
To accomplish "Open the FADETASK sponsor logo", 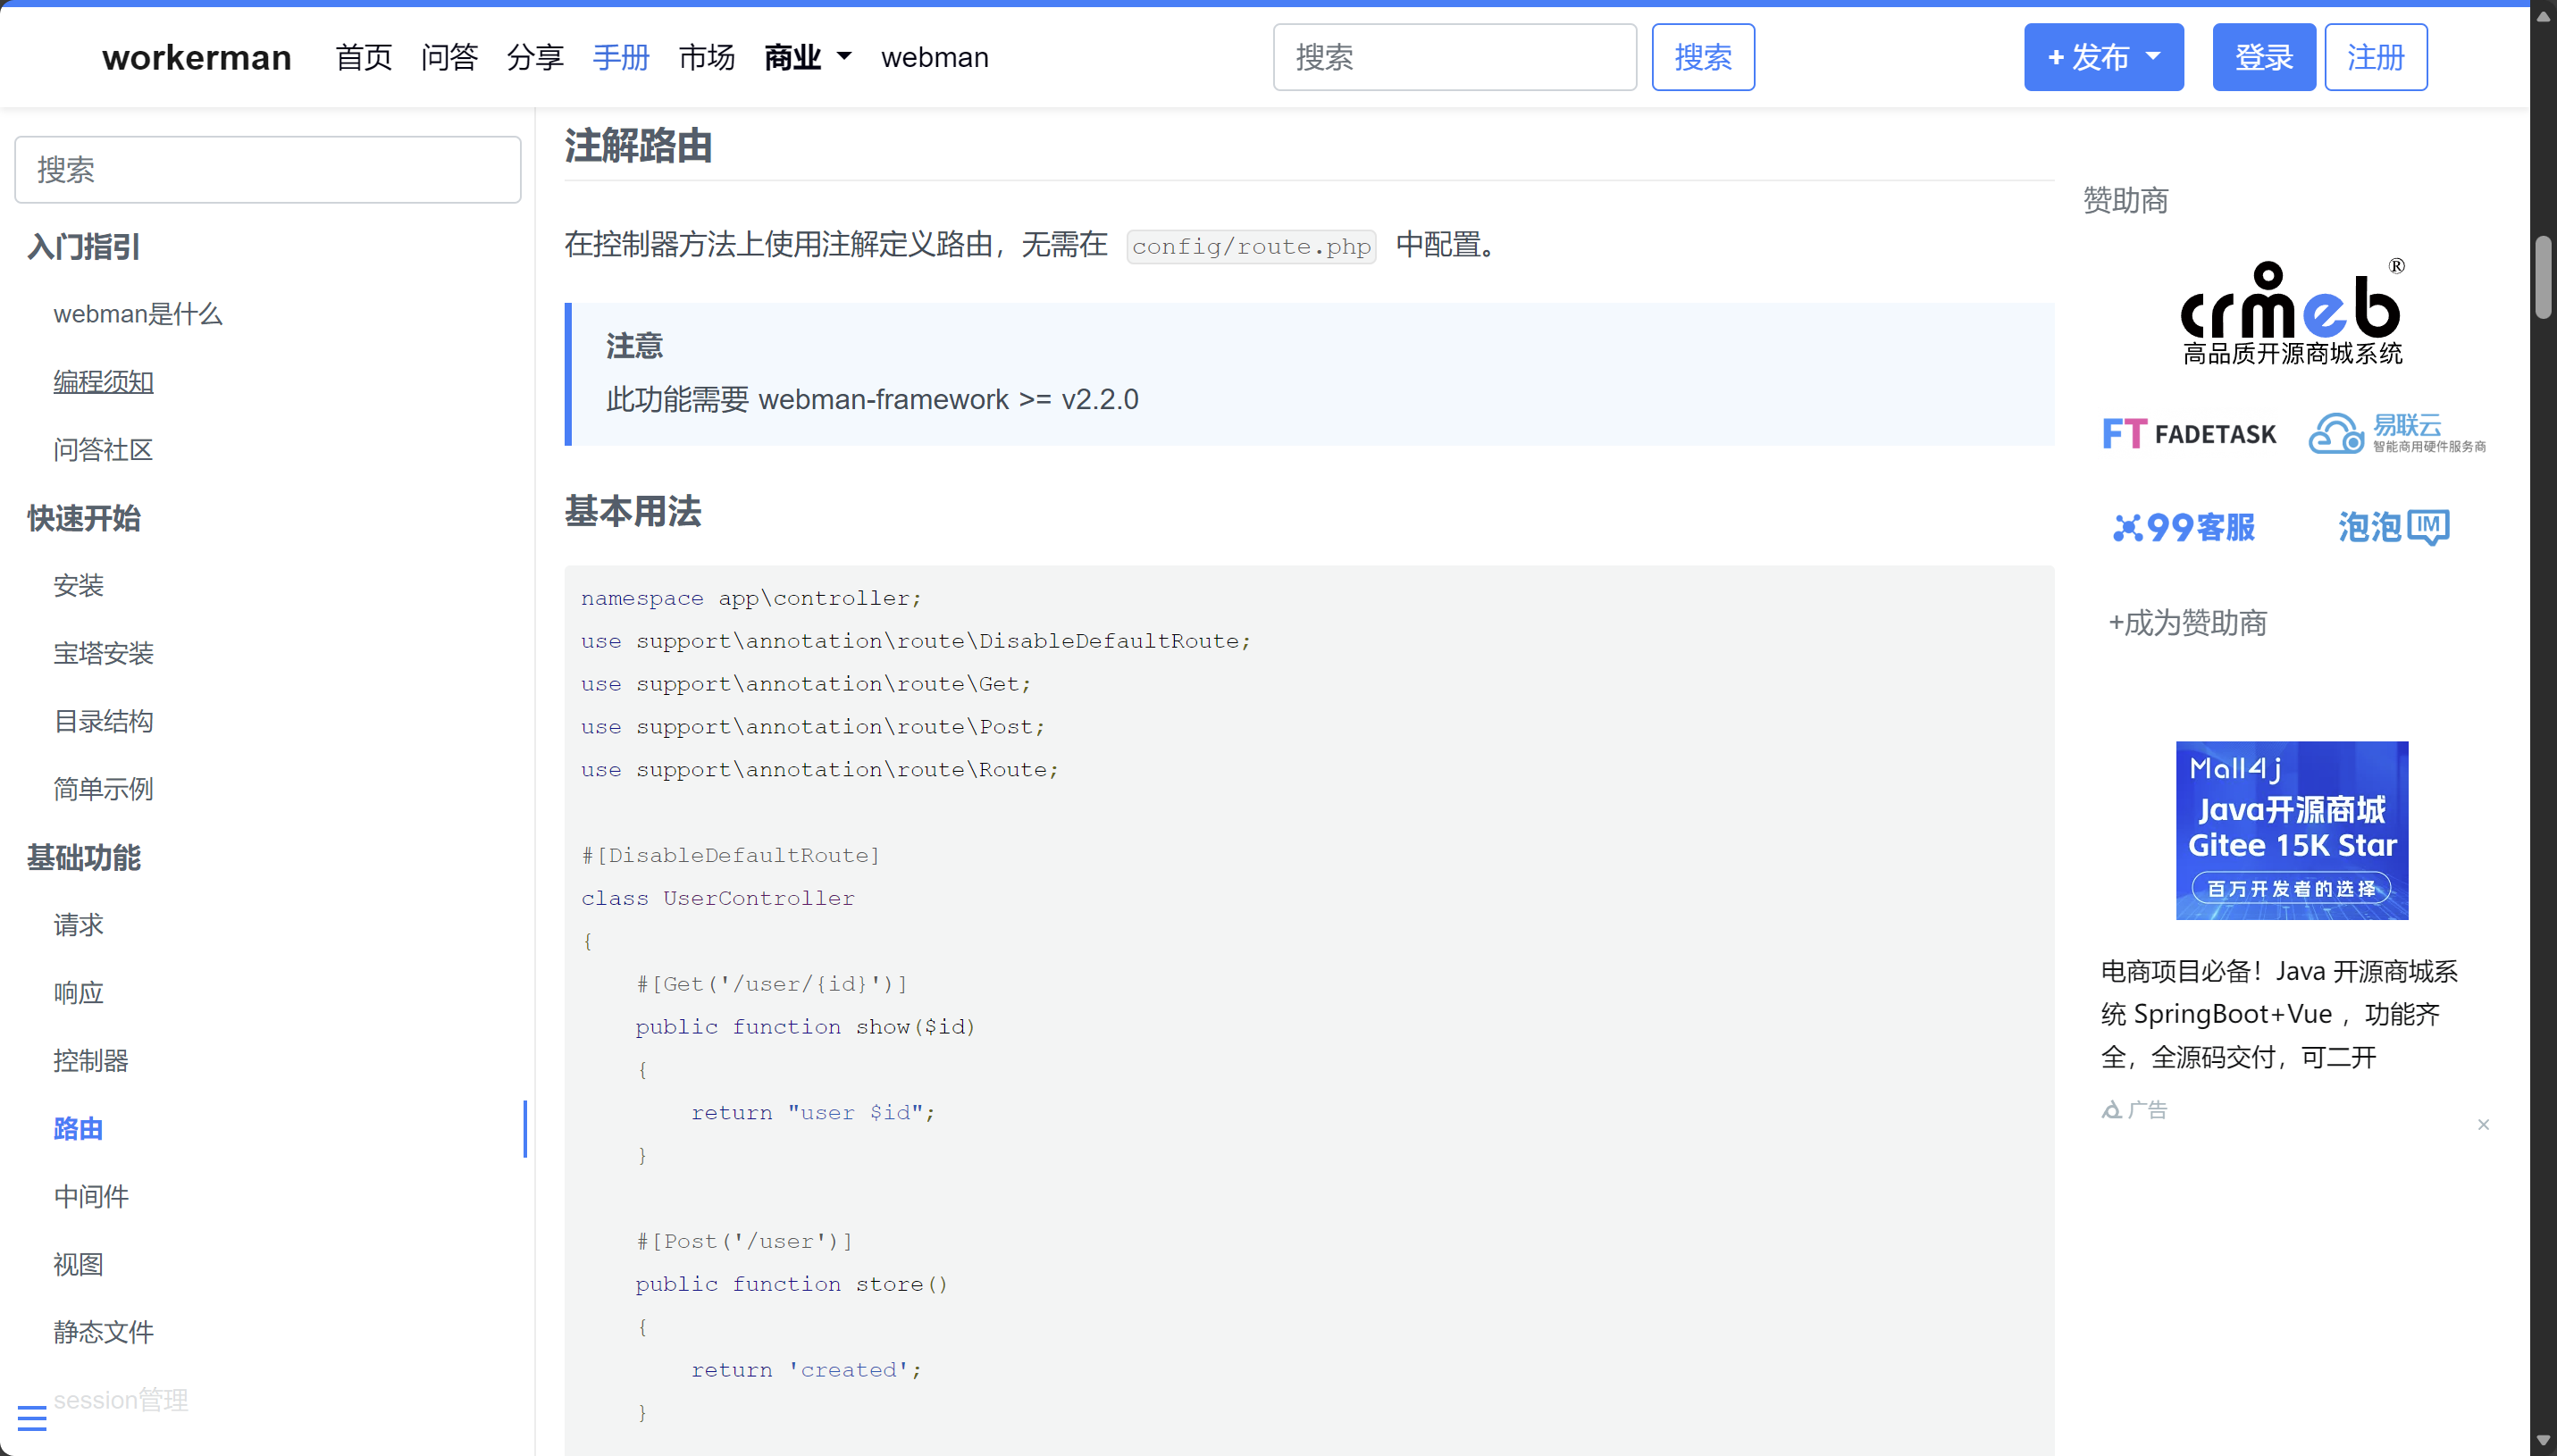I will 2188,434.
